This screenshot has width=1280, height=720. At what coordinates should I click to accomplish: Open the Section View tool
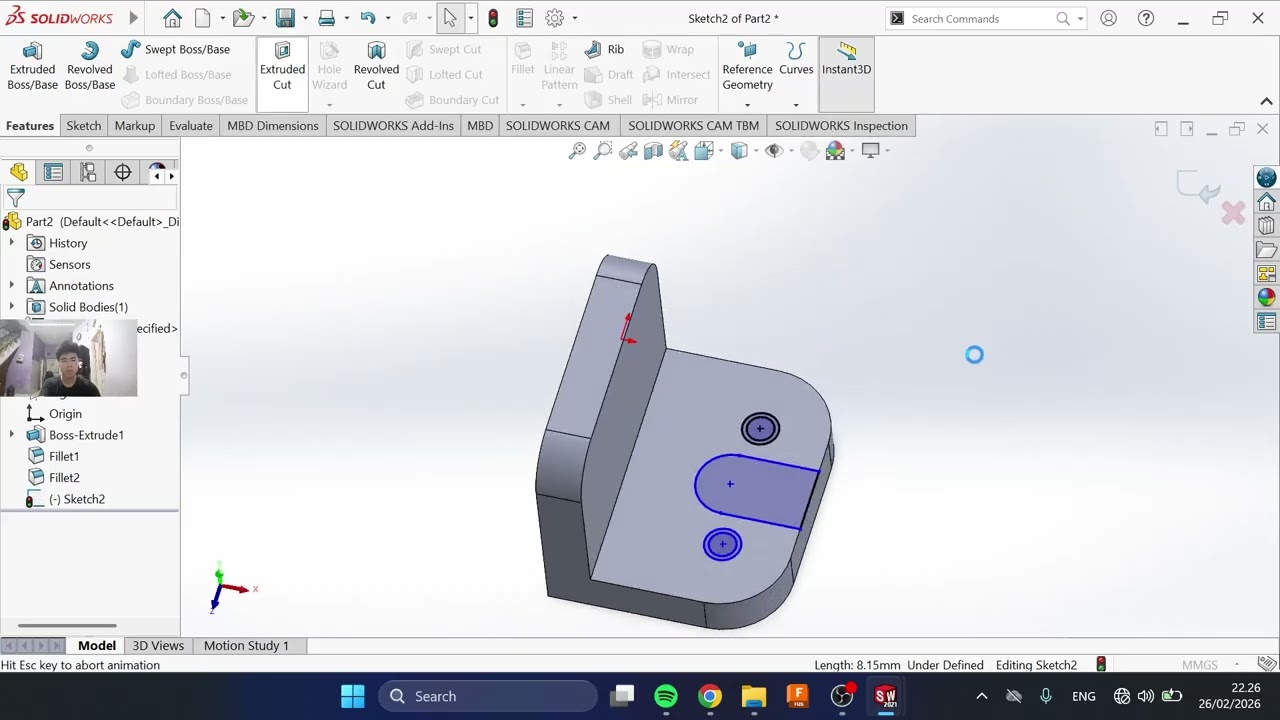click(x=653, y=150)
